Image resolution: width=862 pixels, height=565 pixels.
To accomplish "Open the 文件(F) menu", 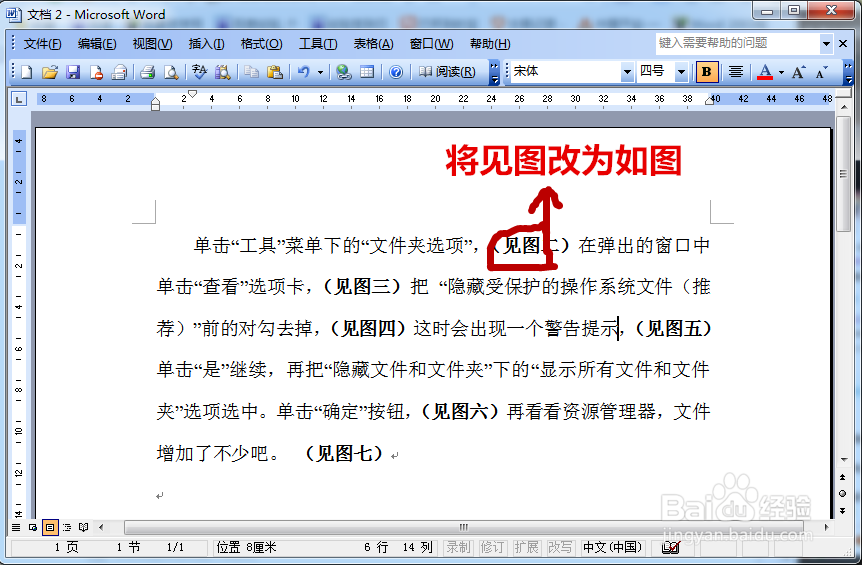I will (x=42, y=44).
